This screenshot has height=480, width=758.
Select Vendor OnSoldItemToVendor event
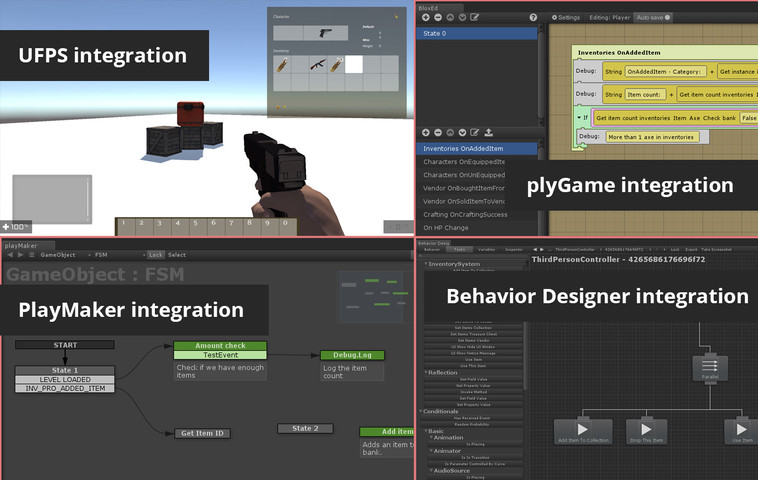click(x=464, y=201)
